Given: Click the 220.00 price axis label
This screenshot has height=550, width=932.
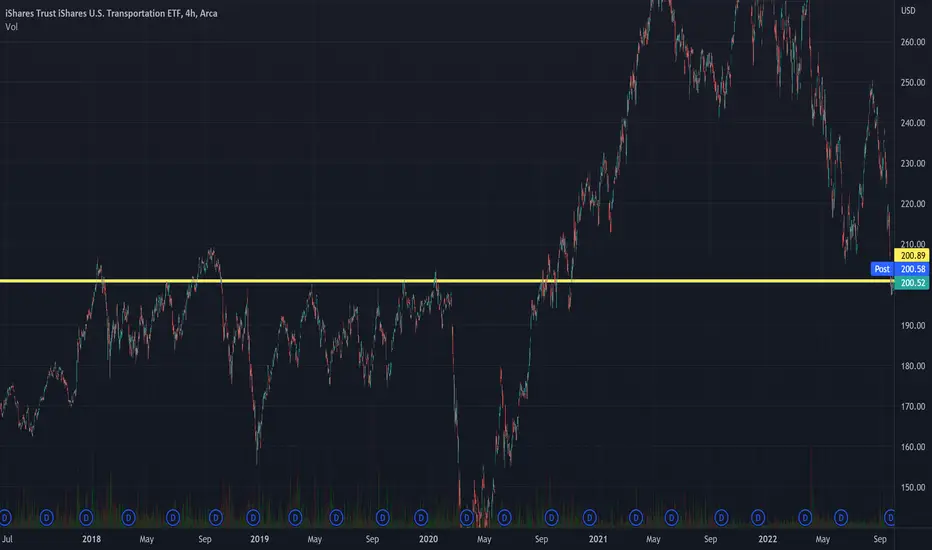Looking at the screenshot, I should [x=913, y=204].
